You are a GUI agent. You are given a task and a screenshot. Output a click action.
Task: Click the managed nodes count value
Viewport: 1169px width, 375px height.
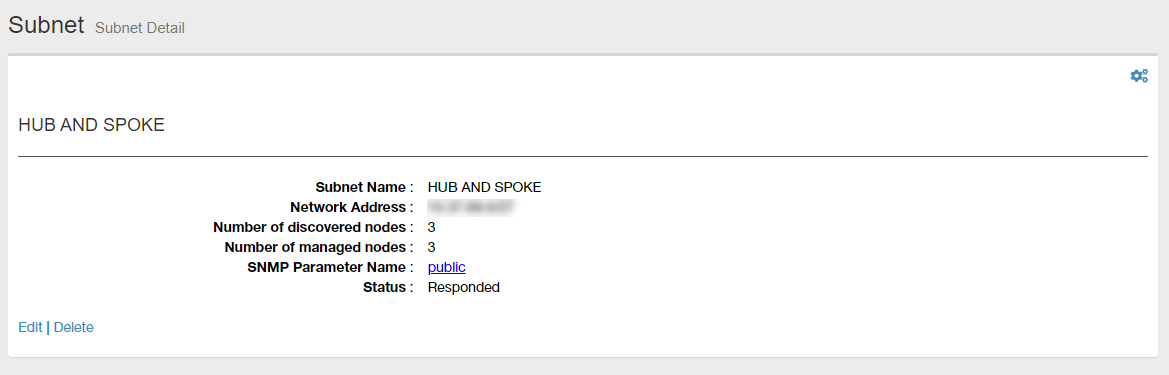(x=432, y=247)
